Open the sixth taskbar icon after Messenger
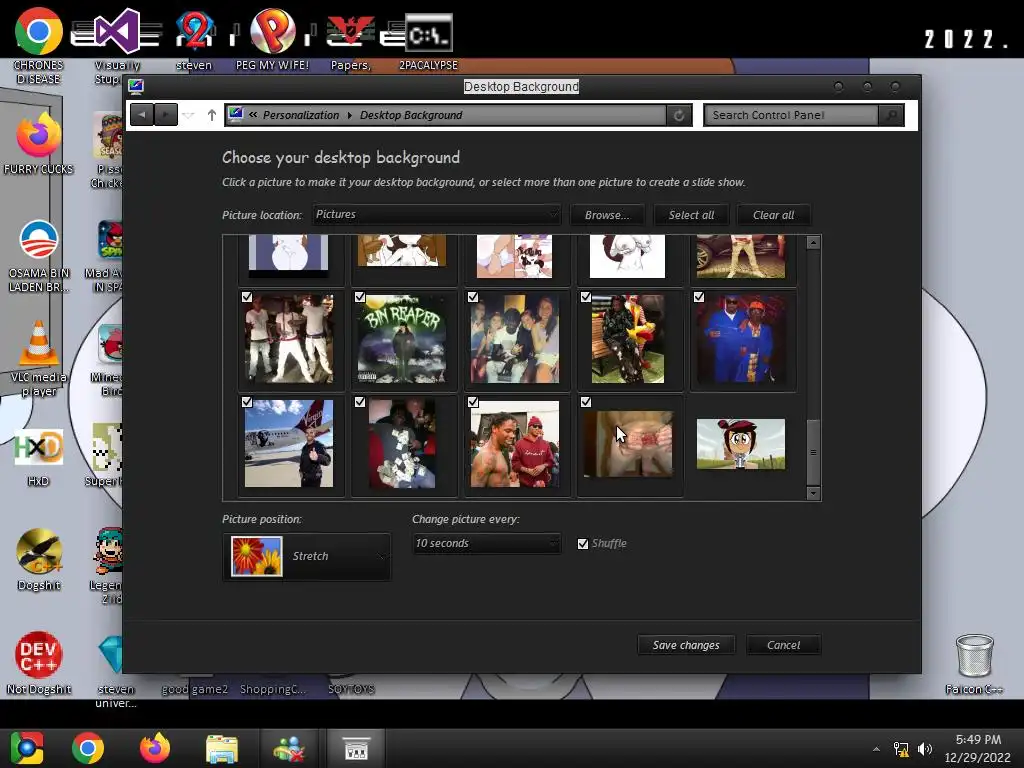The width and height of the screenshot is (1024, 768). [x=357, y=748]
